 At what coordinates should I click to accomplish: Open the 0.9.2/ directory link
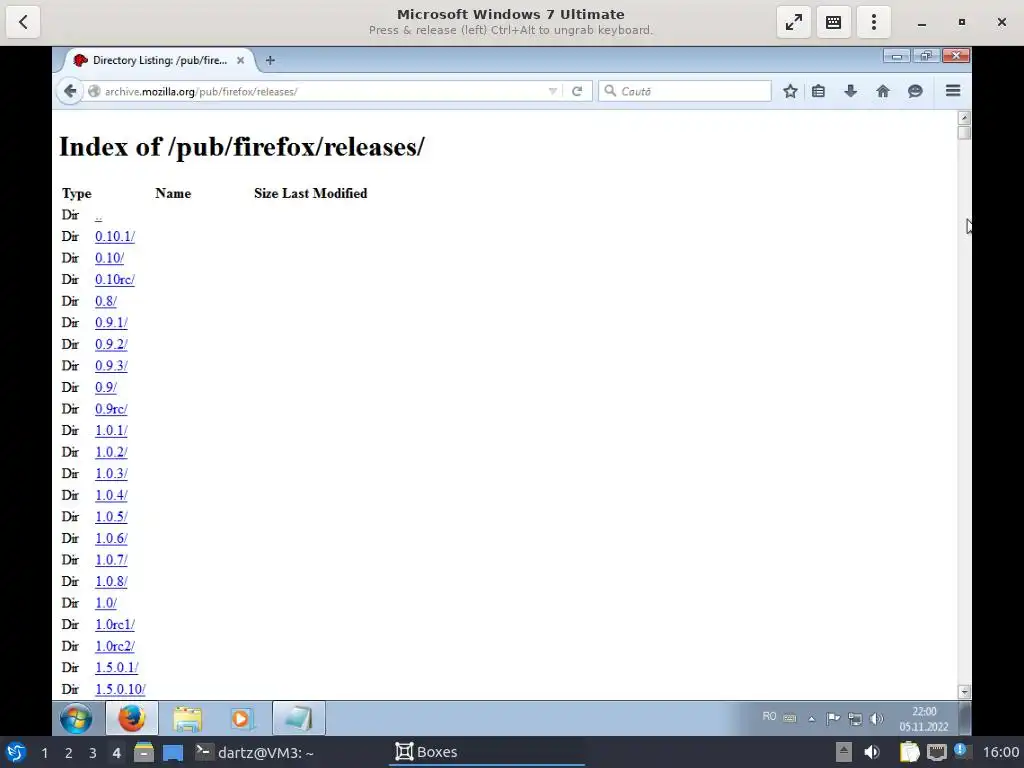pyautogui.click(x=111, y=344)
